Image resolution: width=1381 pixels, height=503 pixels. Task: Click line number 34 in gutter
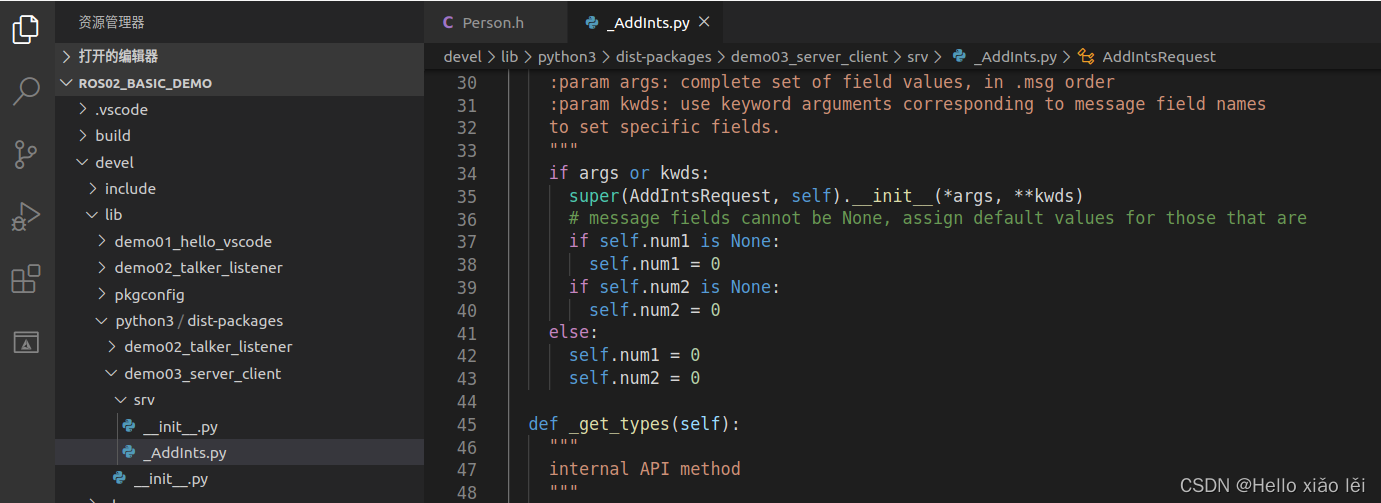465,173
